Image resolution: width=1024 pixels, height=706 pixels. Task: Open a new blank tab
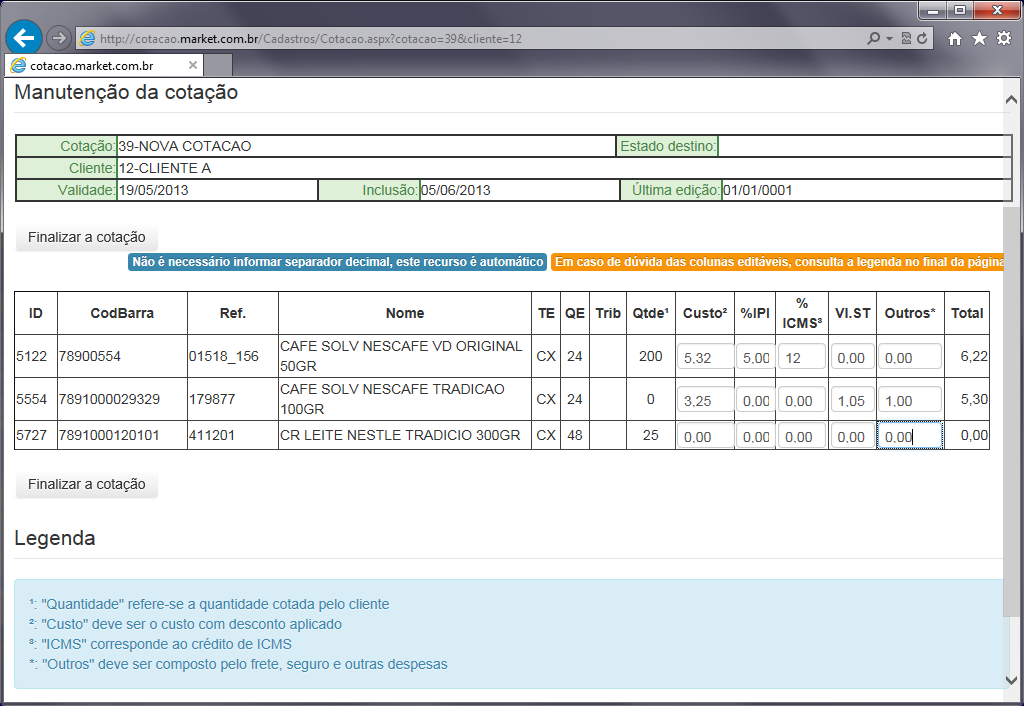[219, 65]
